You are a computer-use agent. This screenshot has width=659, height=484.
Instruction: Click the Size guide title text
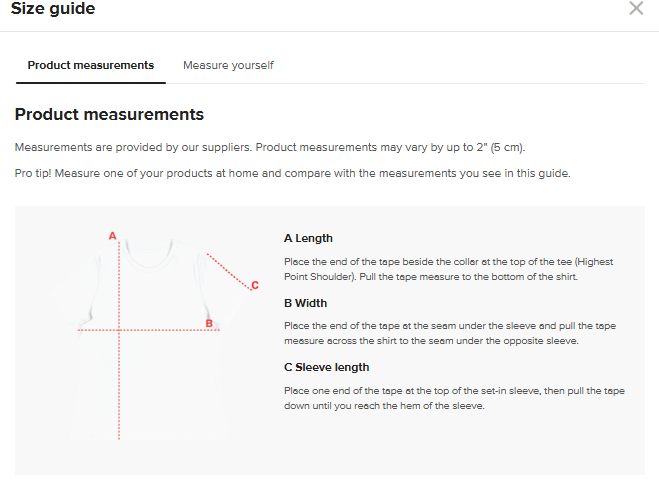(53, 9)
